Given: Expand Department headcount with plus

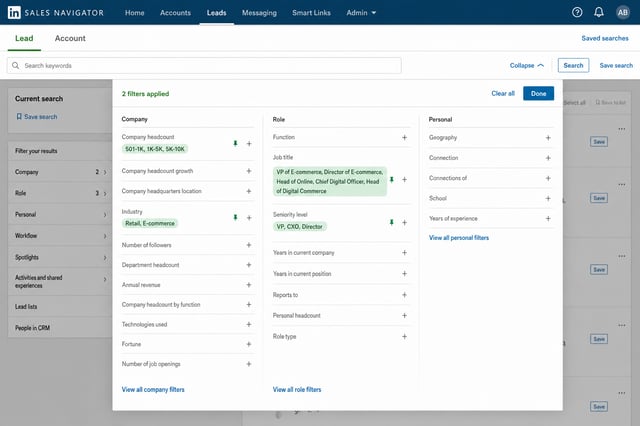Looking at the screenshot, I should click(249, 265).
